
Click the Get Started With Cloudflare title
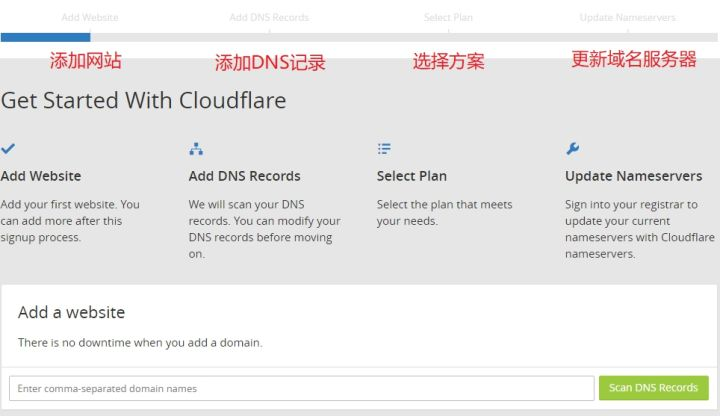click(x=143, y=101)
